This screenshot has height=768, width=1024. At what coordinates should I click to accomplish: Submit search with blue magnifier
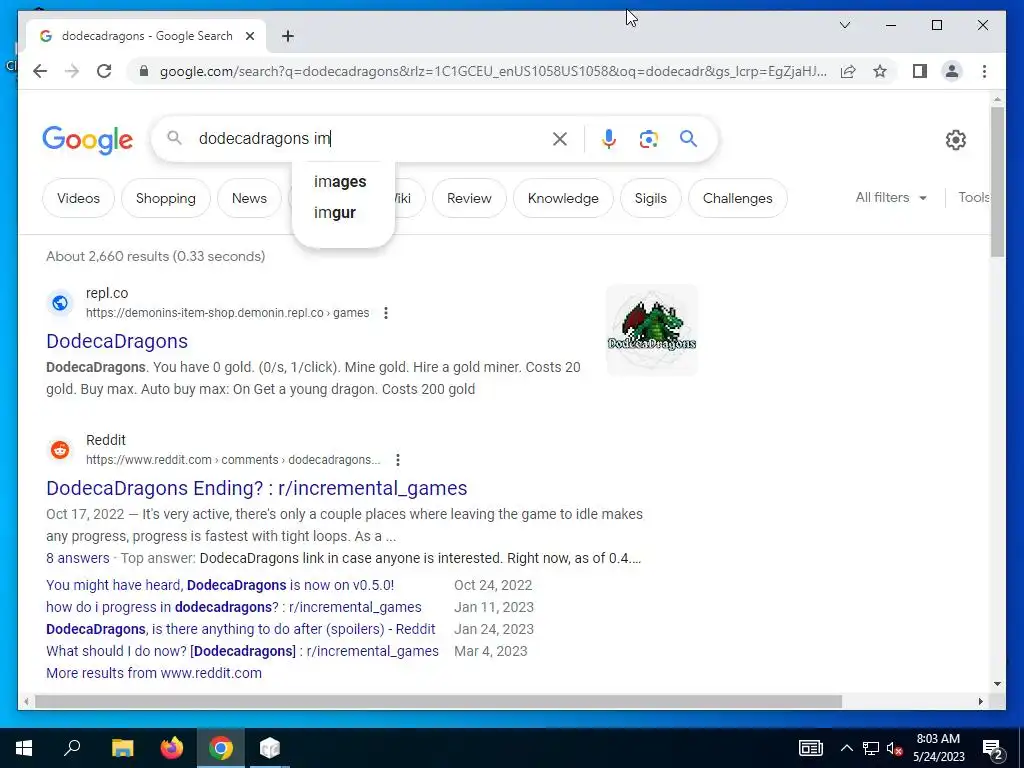tap(688, 138)
